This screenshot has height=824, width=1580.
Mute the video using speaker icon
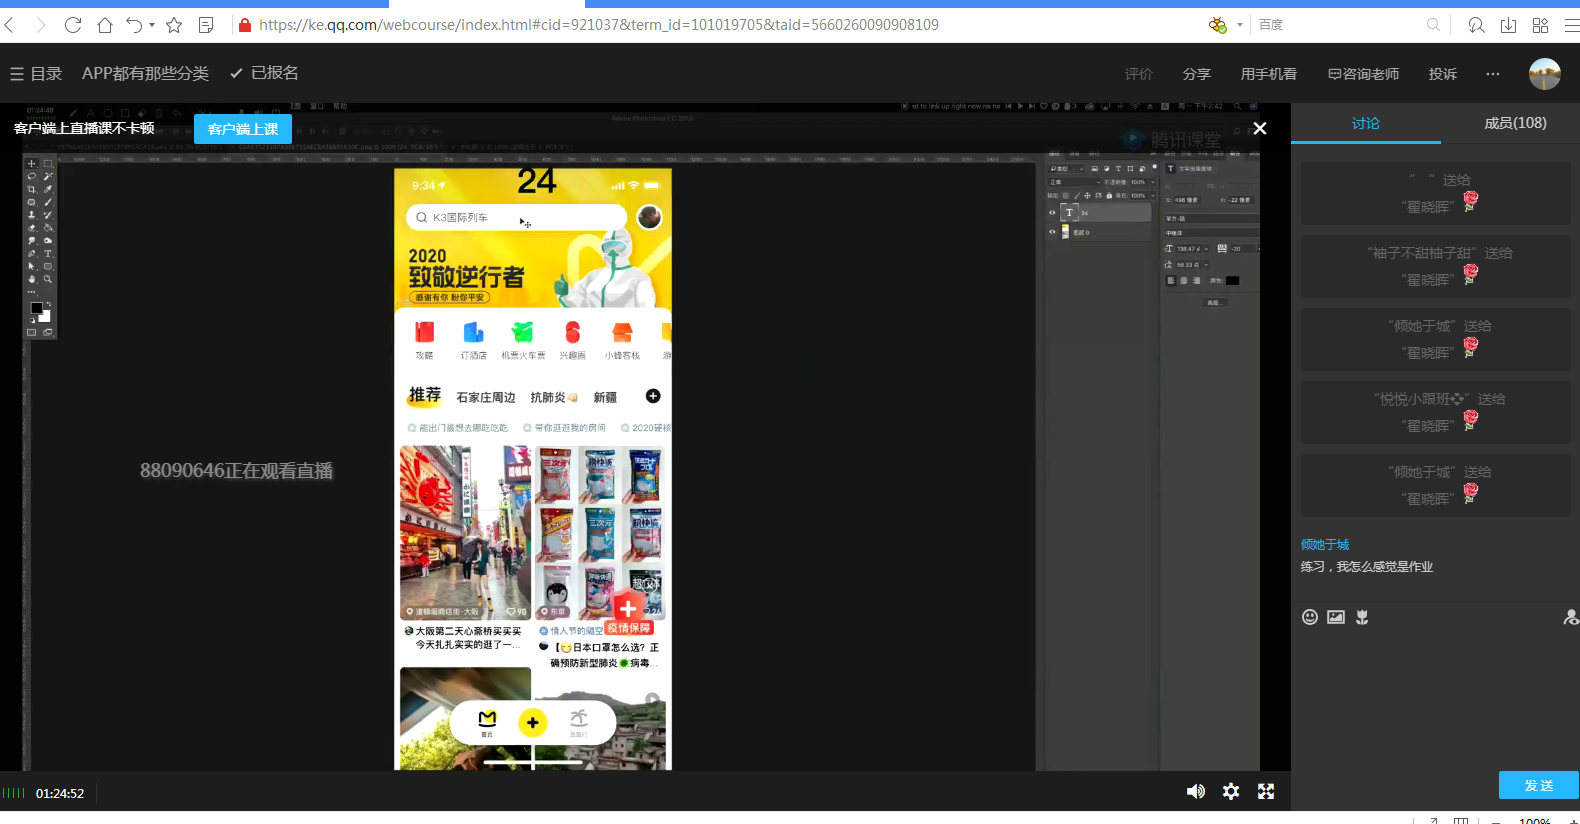point(1195,791)
